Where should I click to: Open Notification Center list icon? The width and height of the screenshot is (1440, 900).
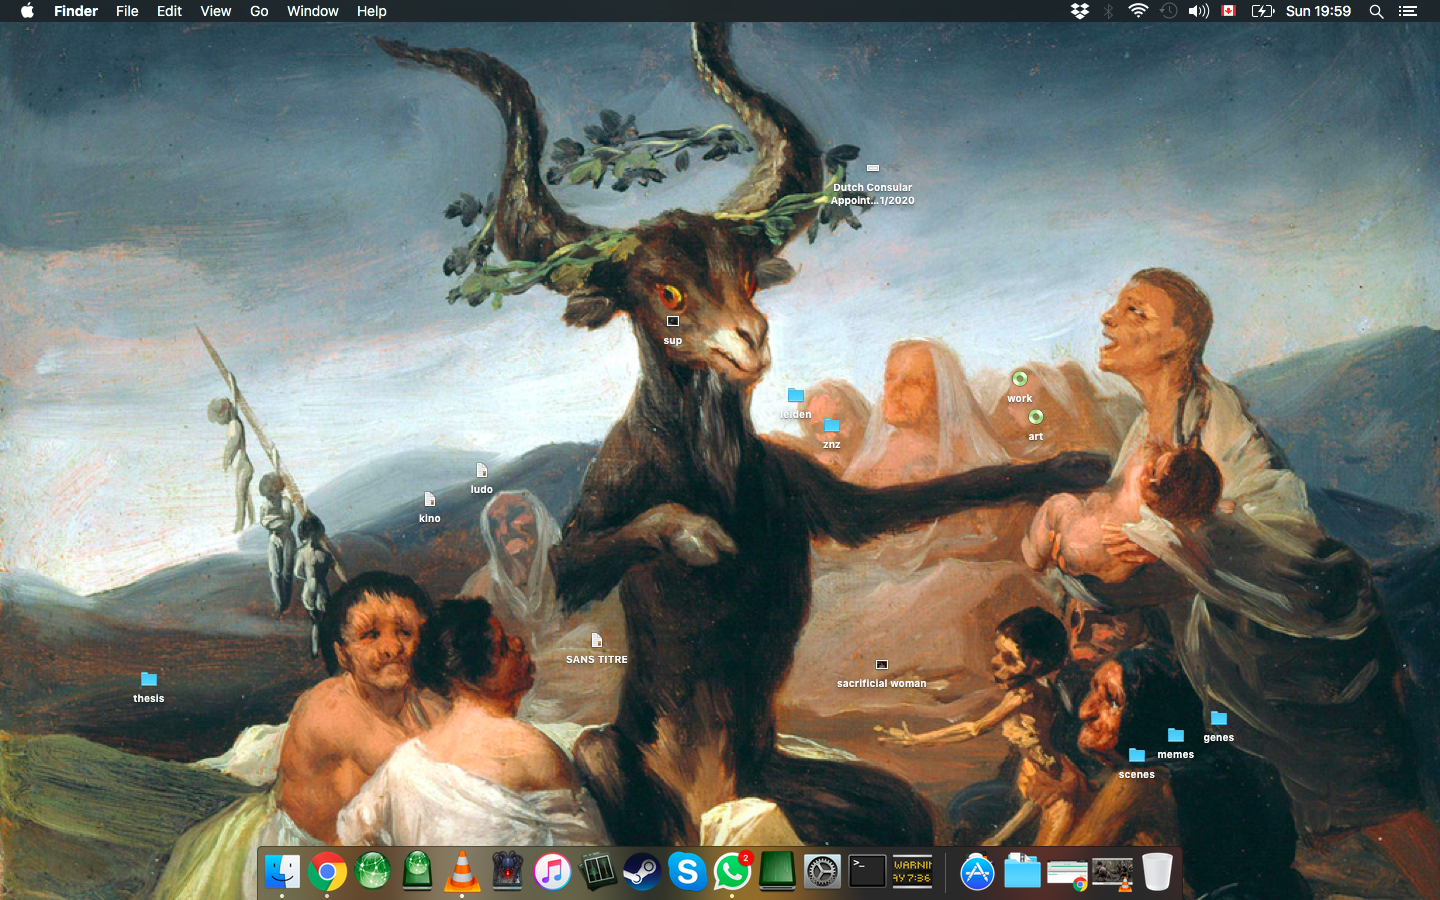click(1408, 11)
